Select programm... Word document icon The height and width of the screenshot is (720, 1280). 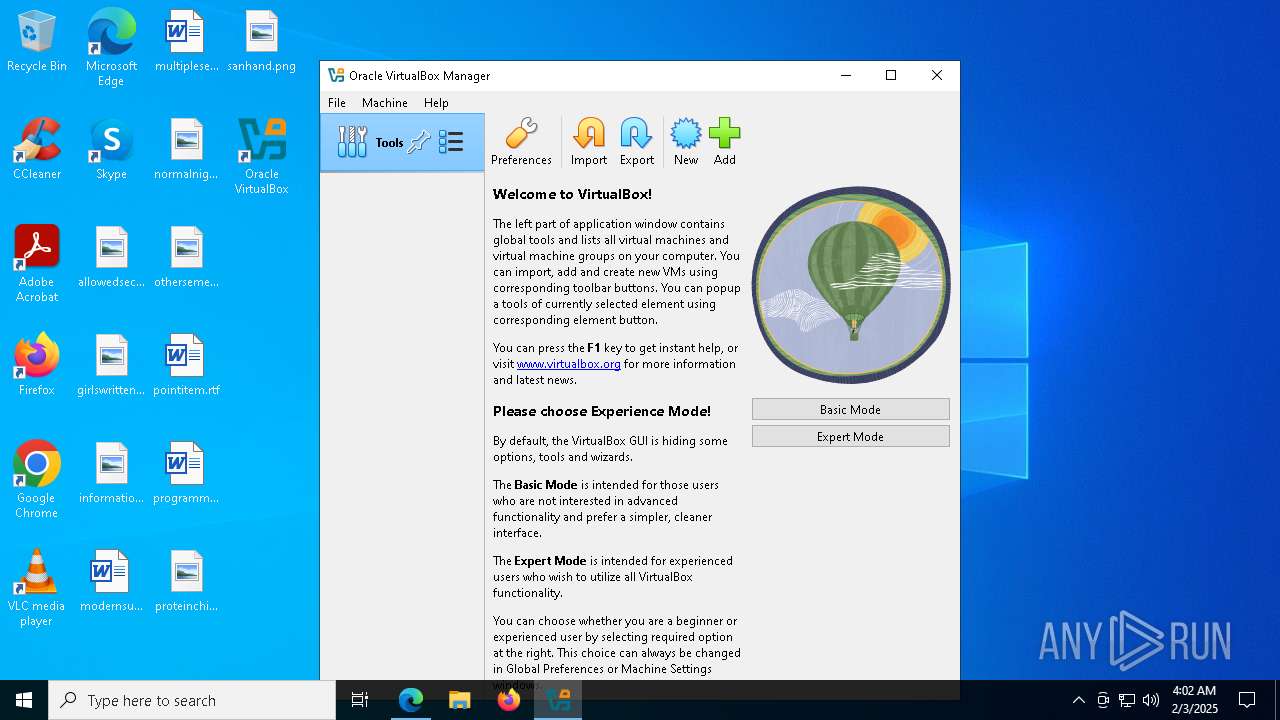point(186,474)
